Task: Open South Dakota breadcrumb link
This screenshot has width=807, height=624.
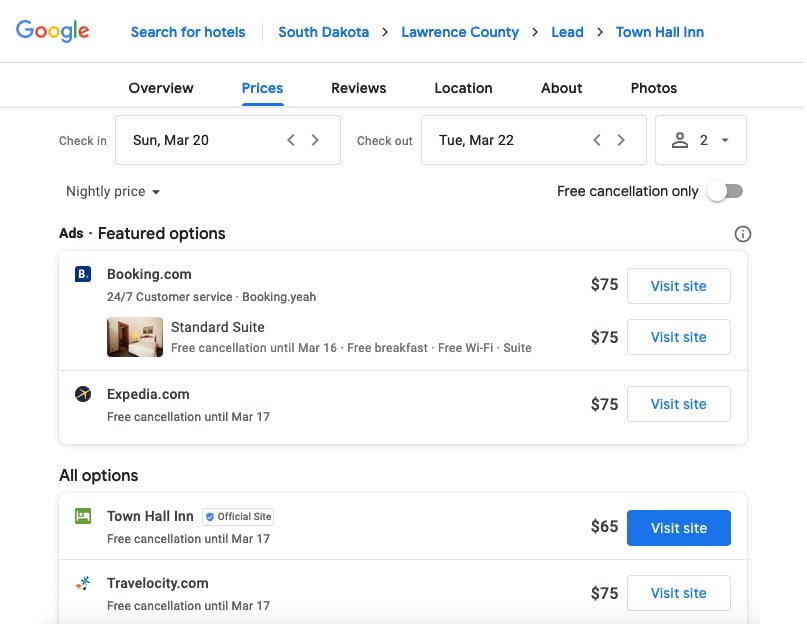Action: click(x=324, y=32)
